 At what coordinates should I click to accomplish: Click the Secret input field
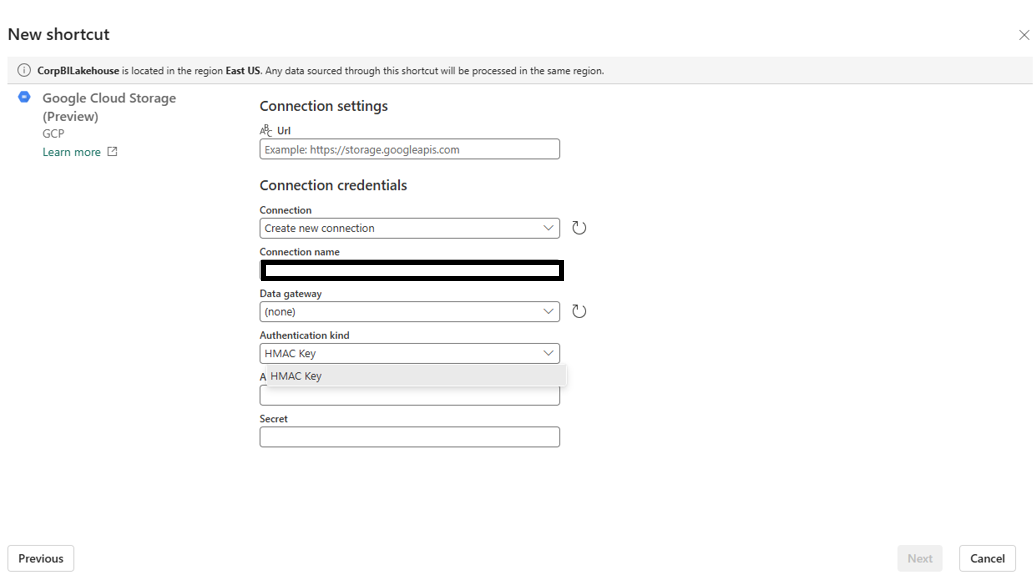click(x=409, y=437)
